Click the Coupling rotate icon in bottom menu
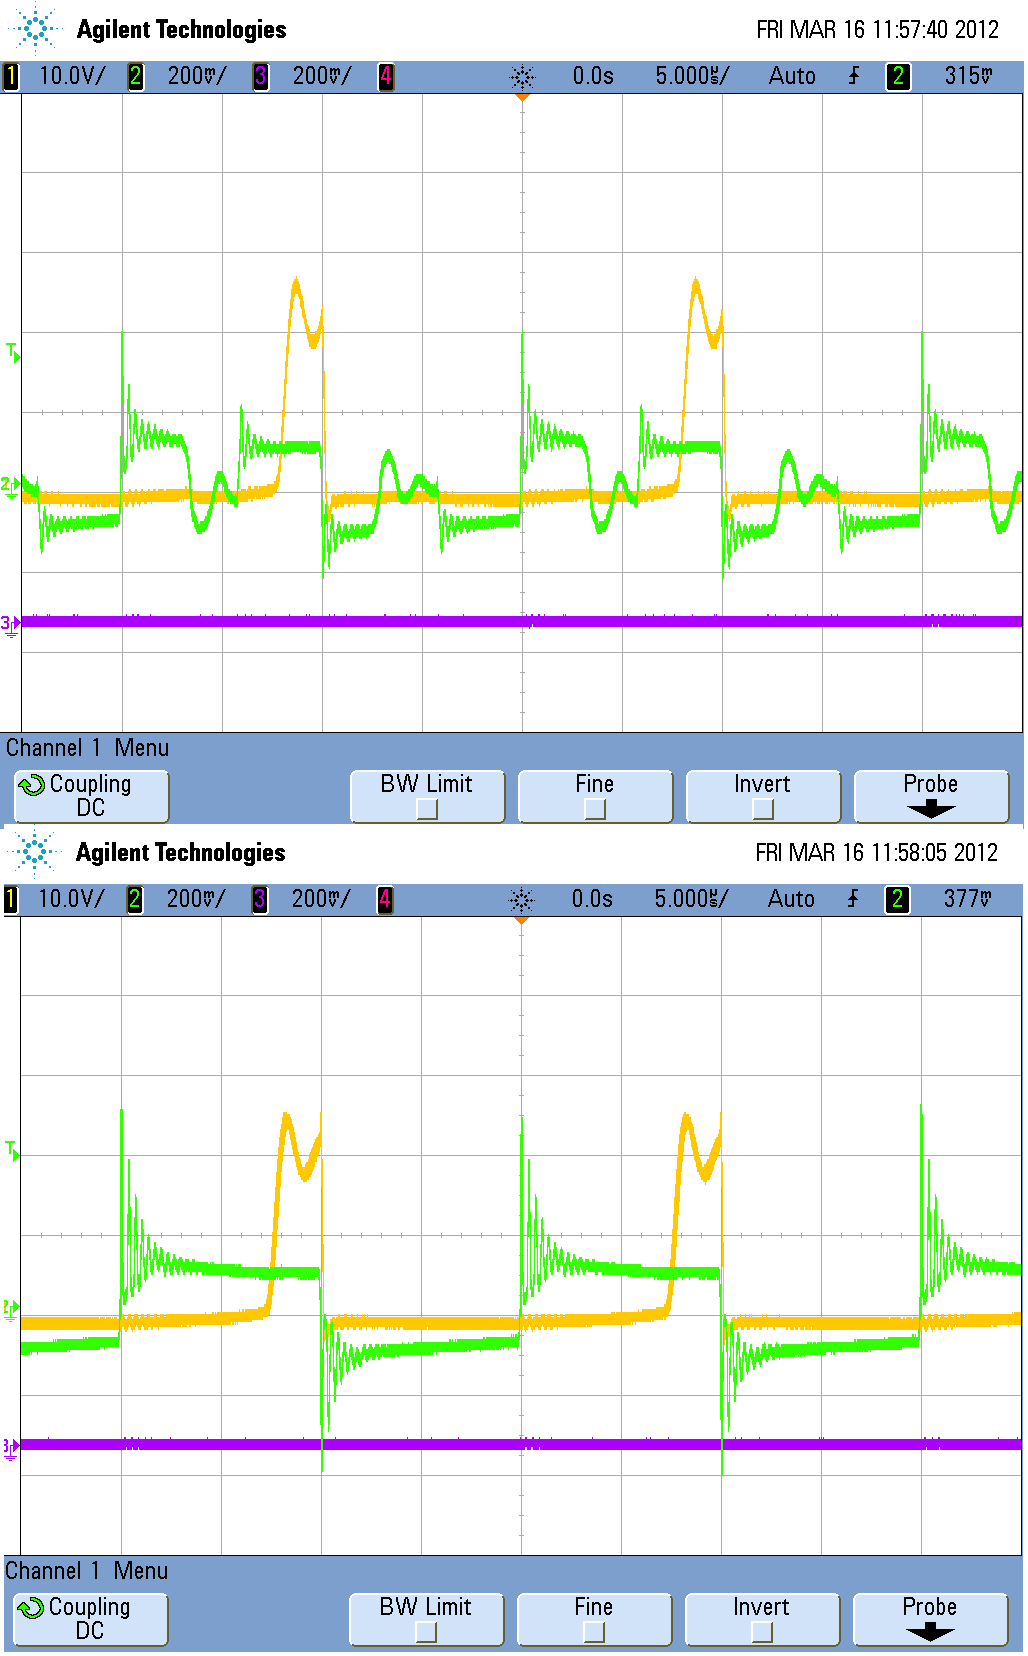Viewport: 1028px width, 1656px height. (32, 1608)
